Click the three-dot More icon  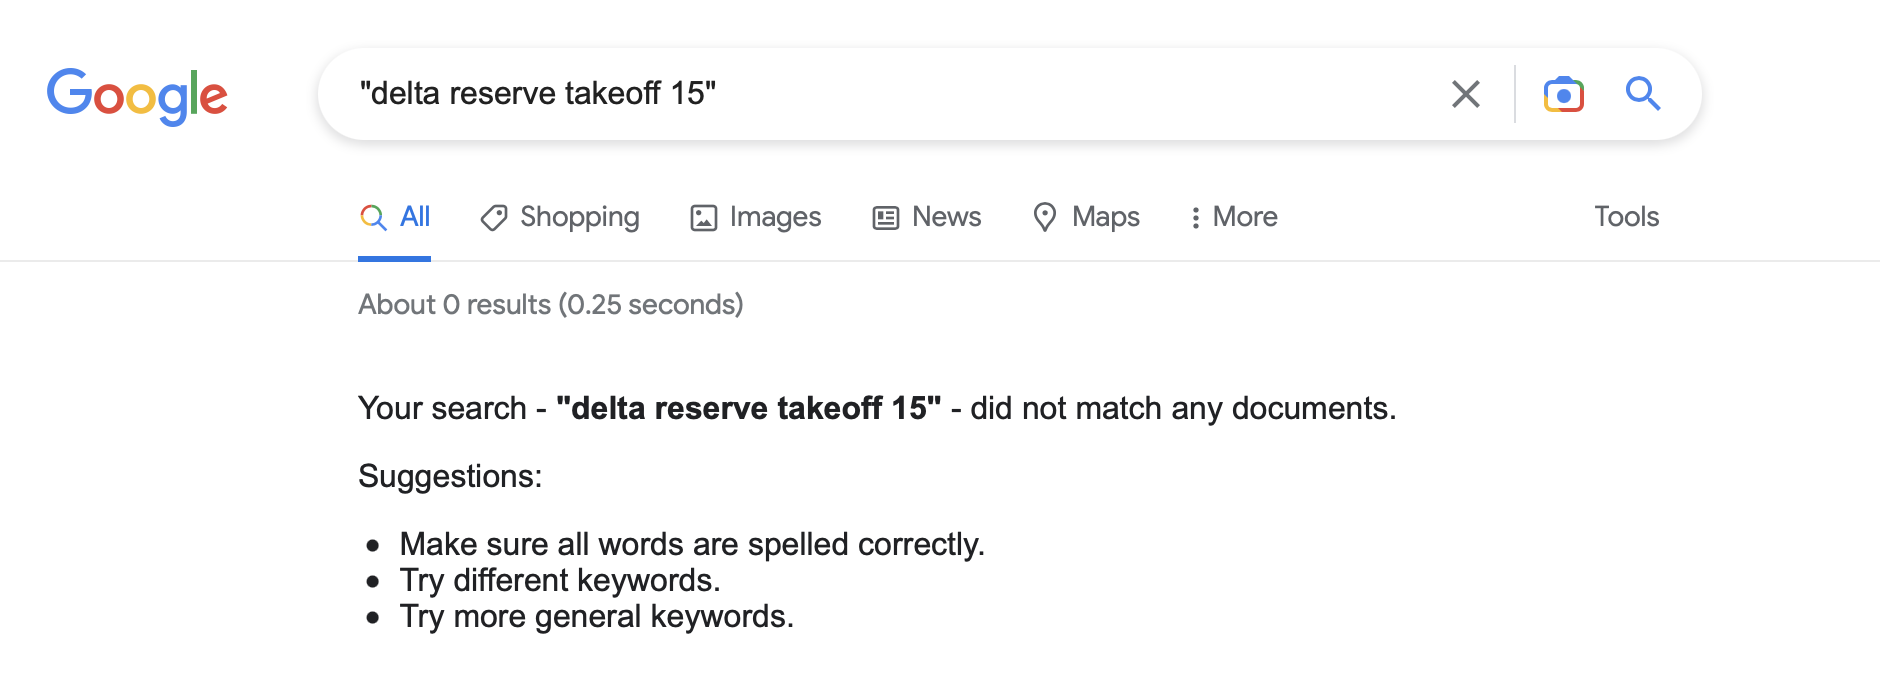coord(1195,217)
